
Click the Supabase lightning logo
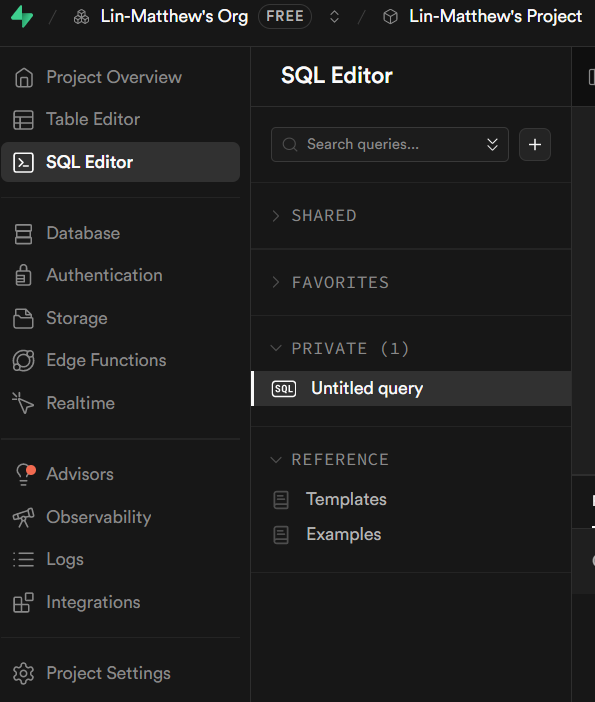pos(22,17)
